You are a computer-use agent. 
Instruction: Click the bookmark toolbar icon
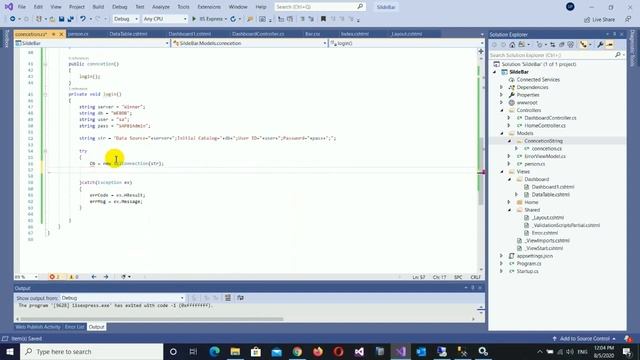point(323,19)
